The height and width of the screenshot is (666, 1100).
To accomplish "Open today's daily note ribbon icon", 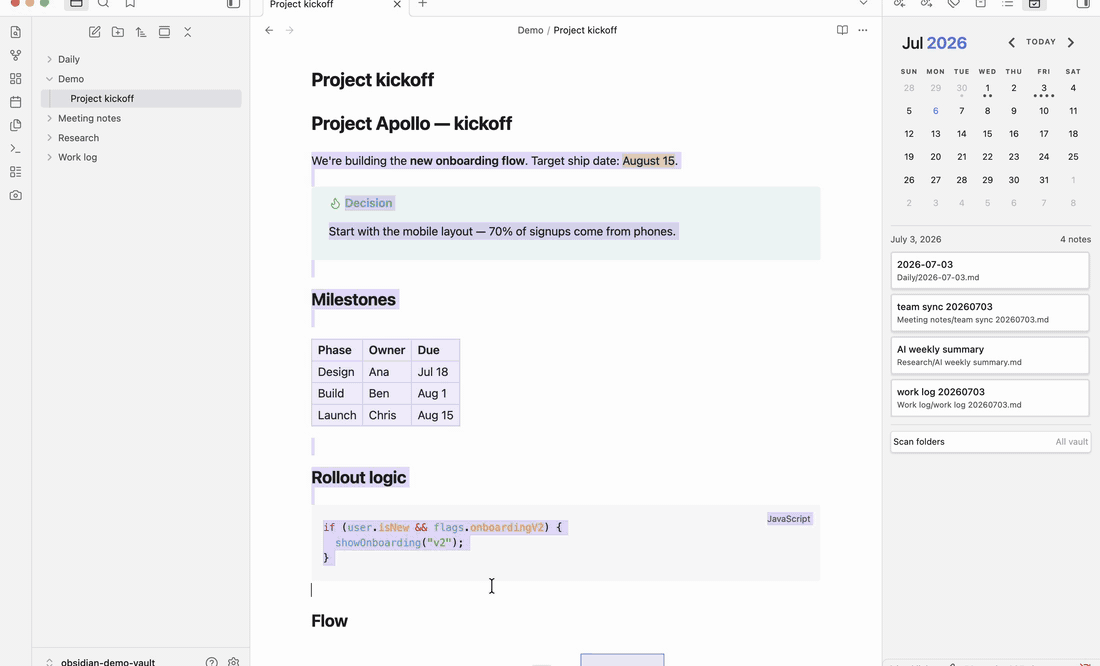I will pos(15,102).
